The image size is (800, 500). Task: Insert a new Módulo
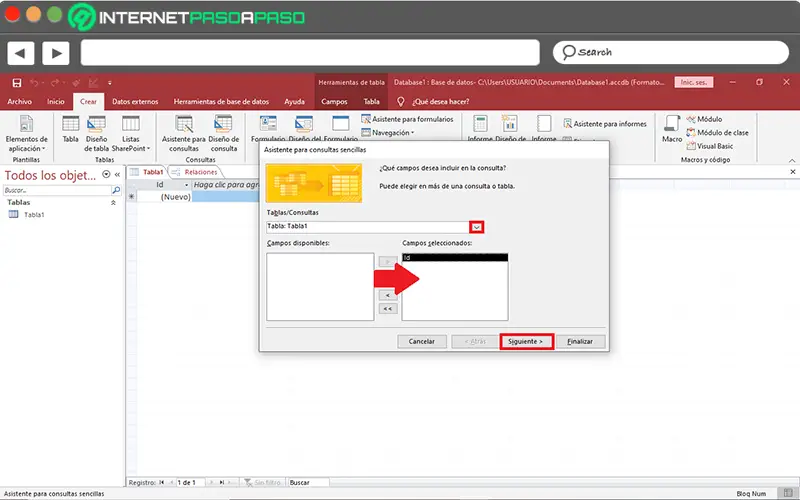click(704, 119)
